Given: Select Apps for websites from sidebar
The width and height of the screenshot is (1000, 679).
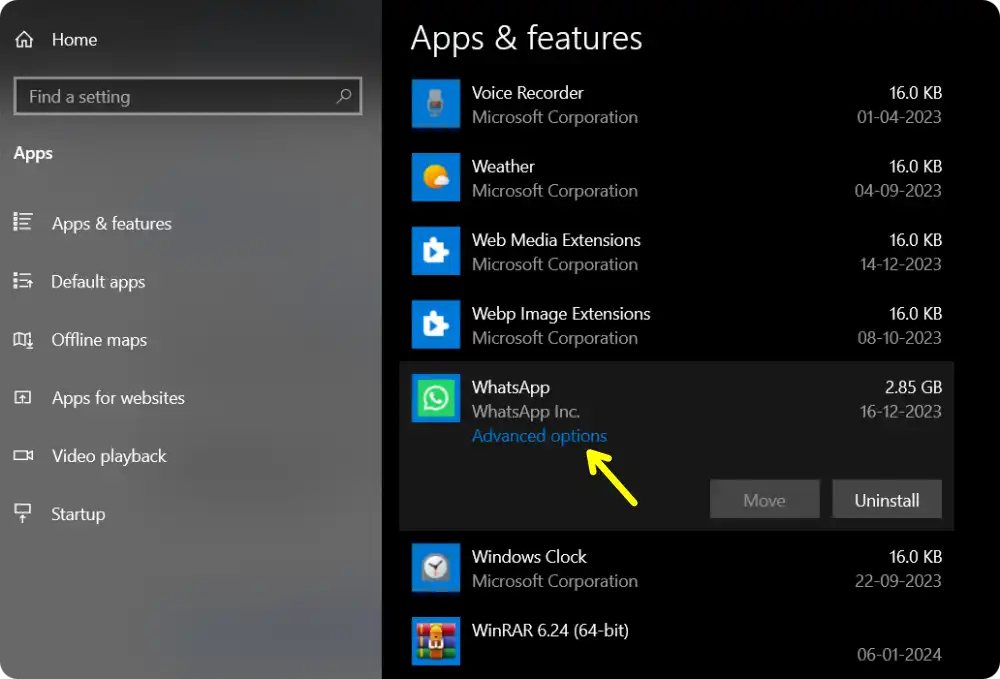Looking at the screenshot, I should (116, 398).
